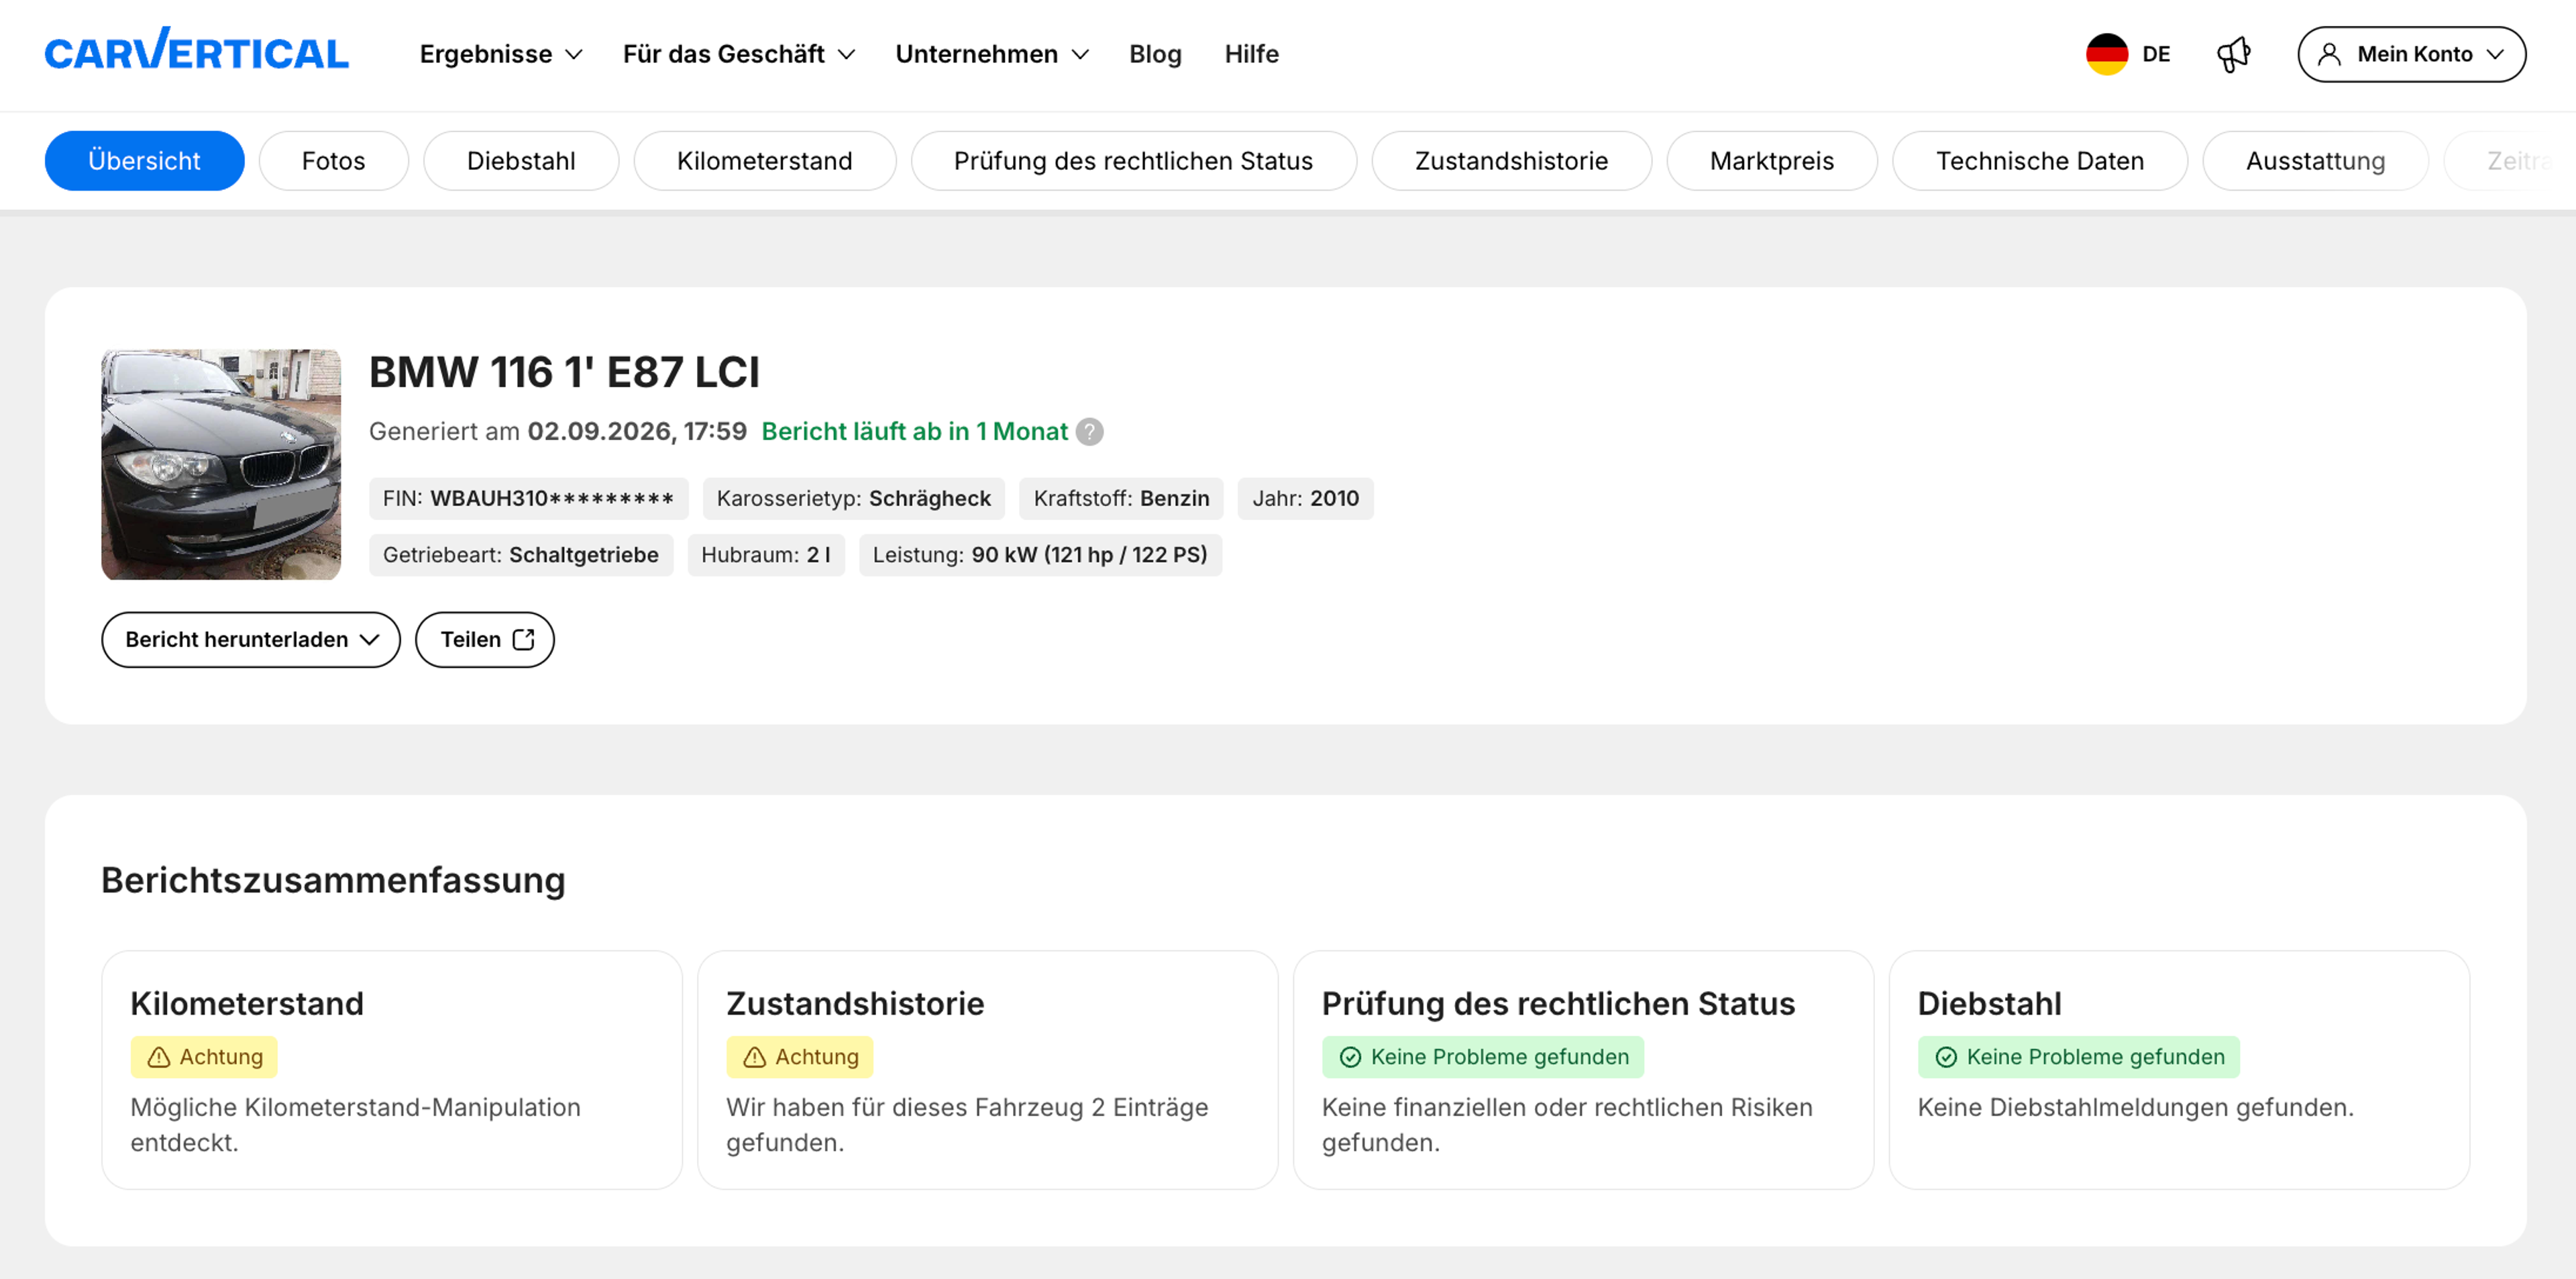Click the Leistung 90 kW chip
This screenshot has height=1279, width=2576.
pyautogui.click(x=1040, y=554)
